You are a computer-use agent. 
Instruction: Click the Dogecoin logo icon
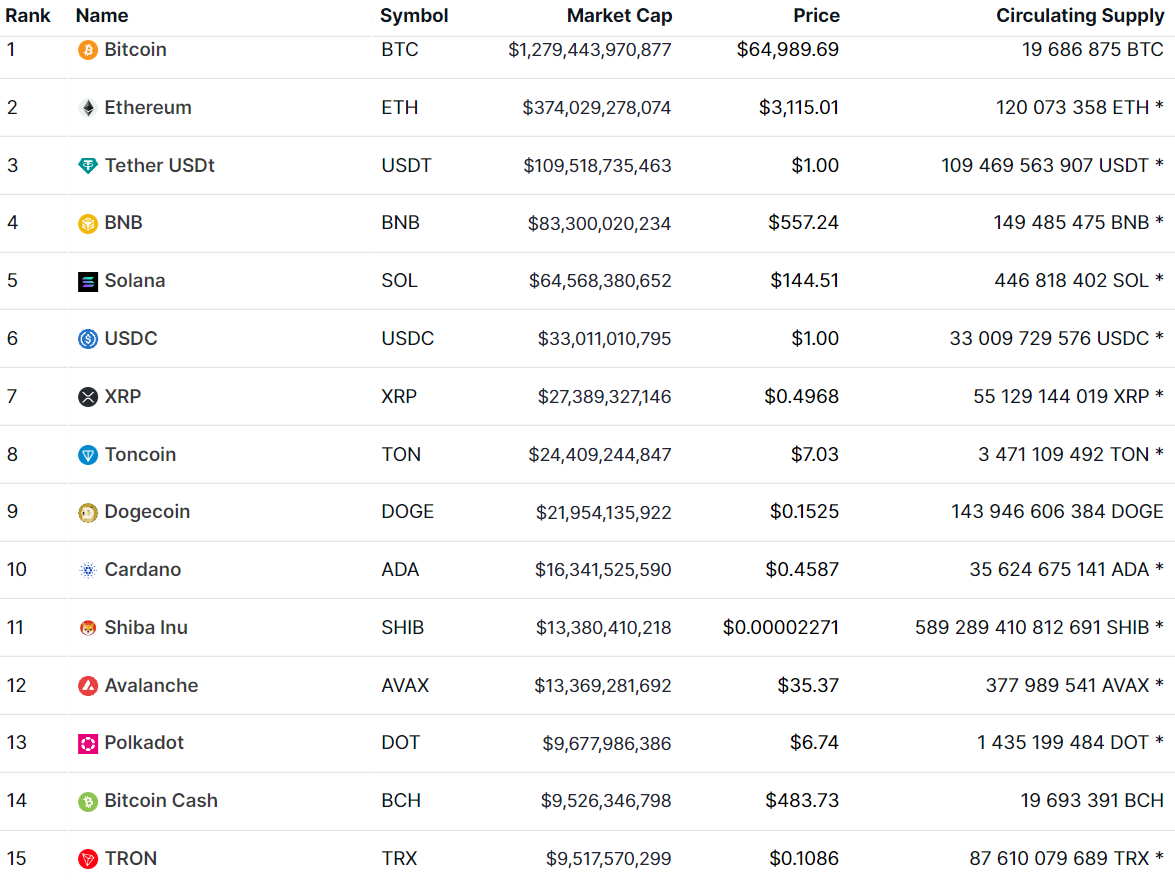coord(88,512)
